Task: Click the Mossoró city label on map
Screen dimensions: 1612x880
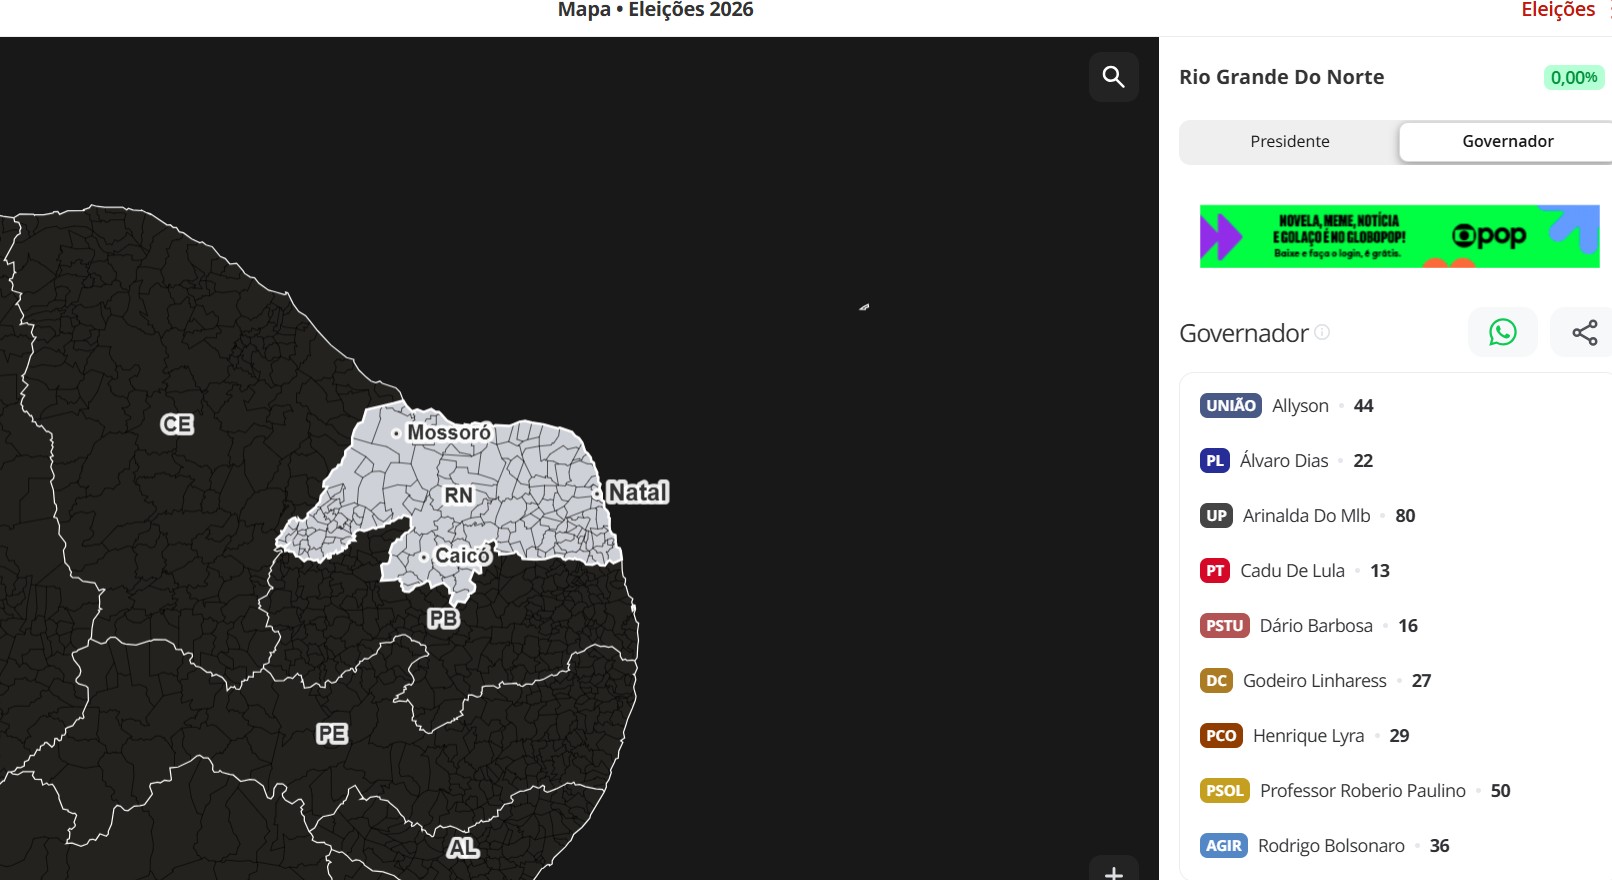Action: click(449, 432)
